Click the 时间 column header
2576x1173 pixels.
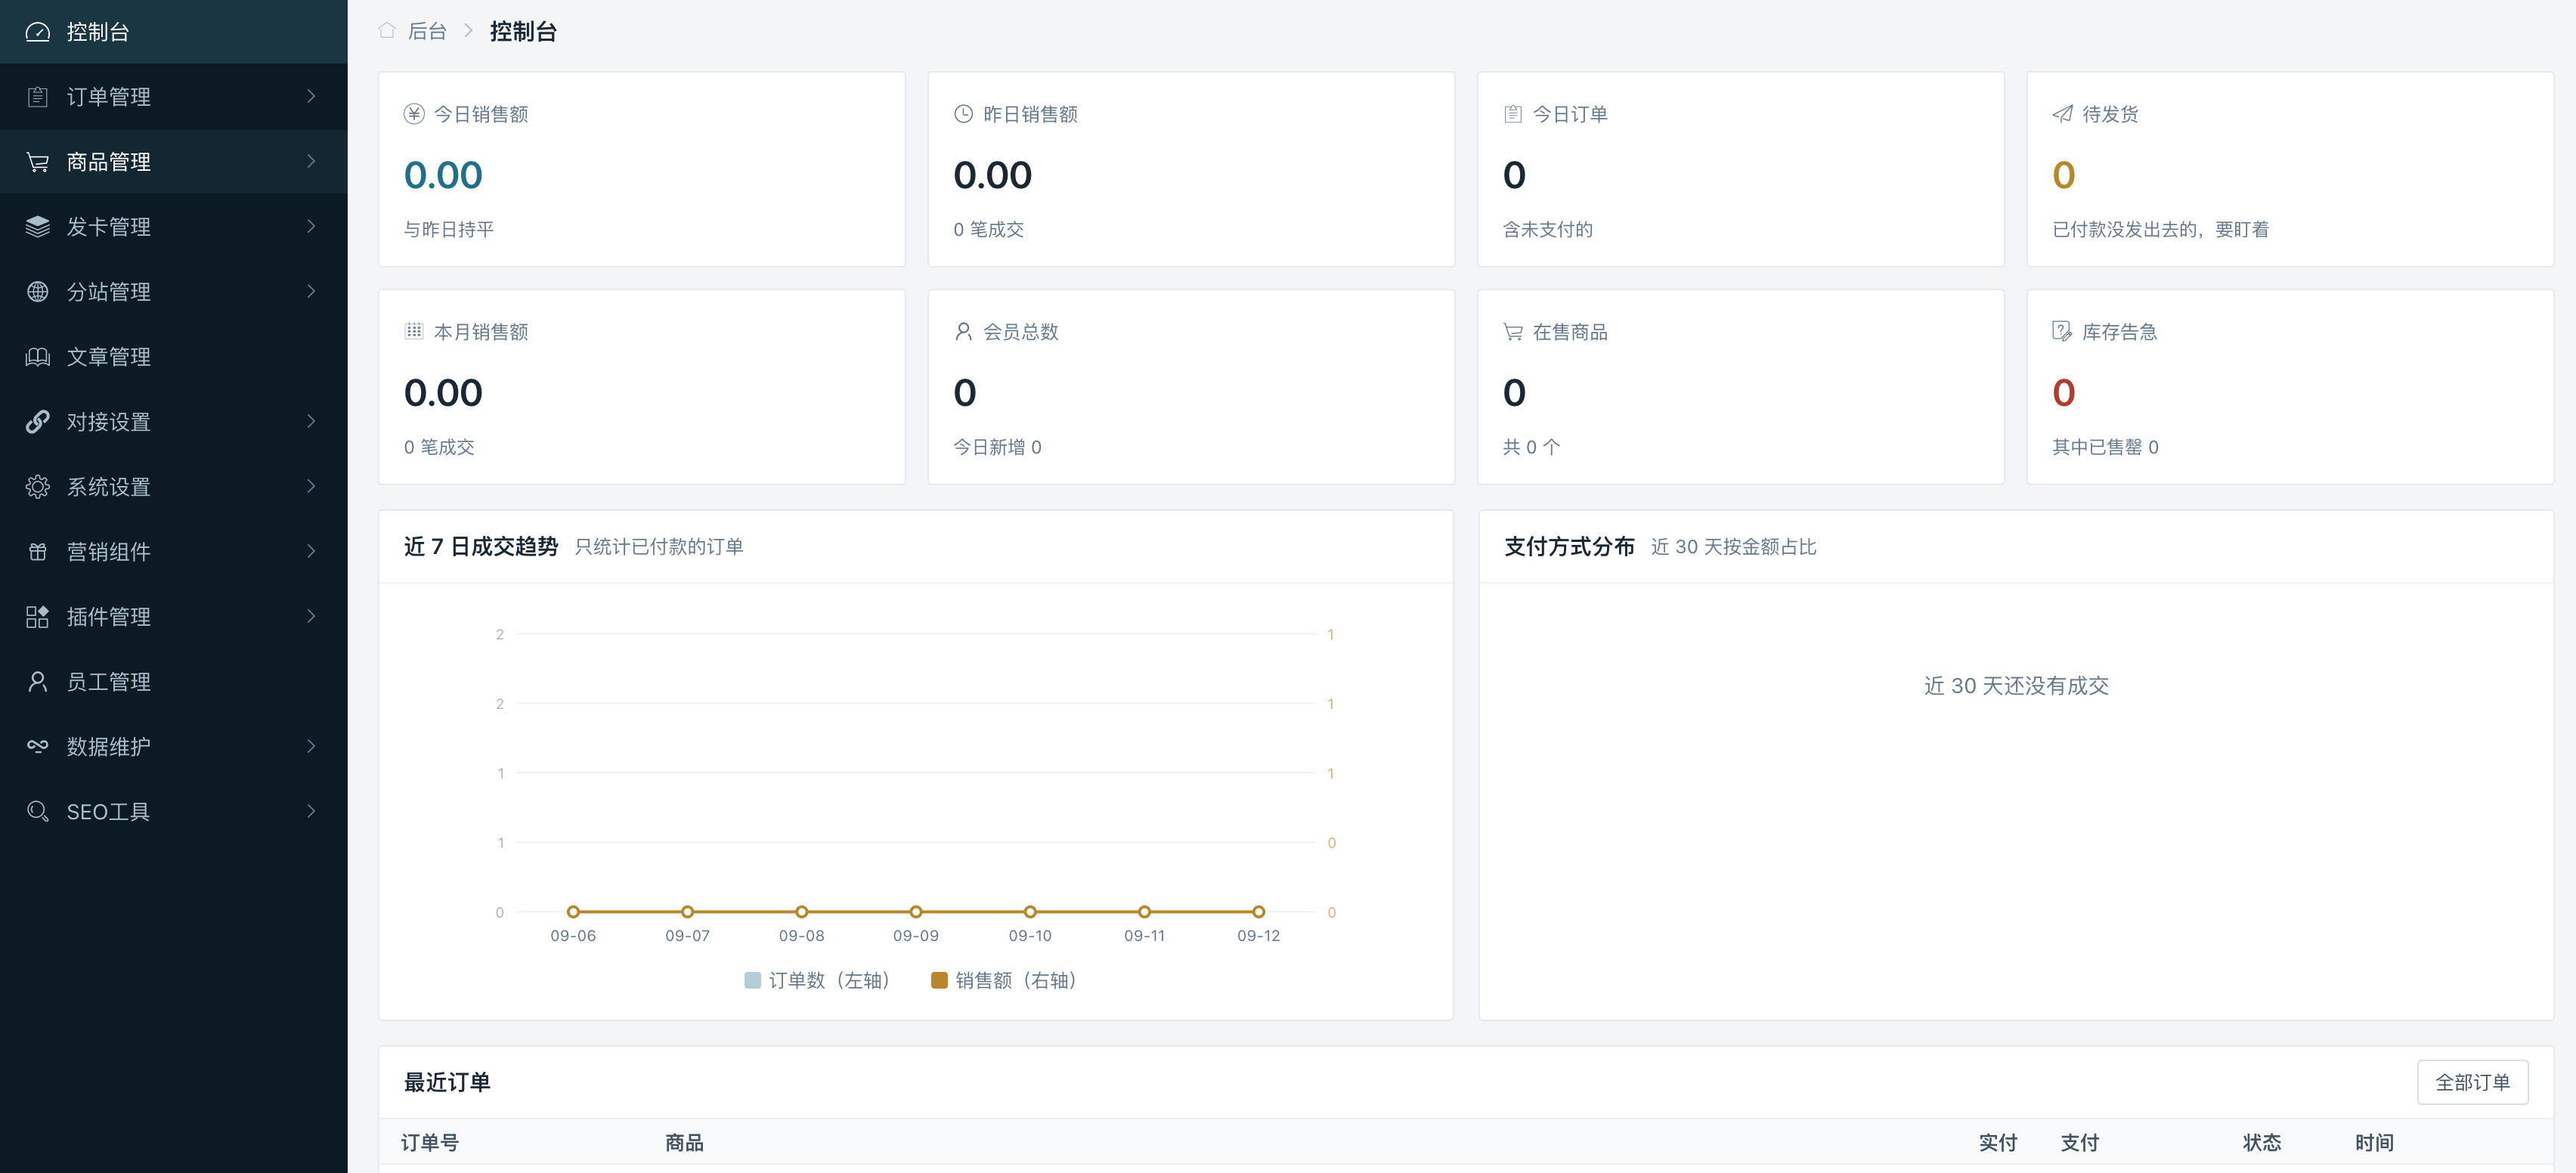pos(2374,1142)
